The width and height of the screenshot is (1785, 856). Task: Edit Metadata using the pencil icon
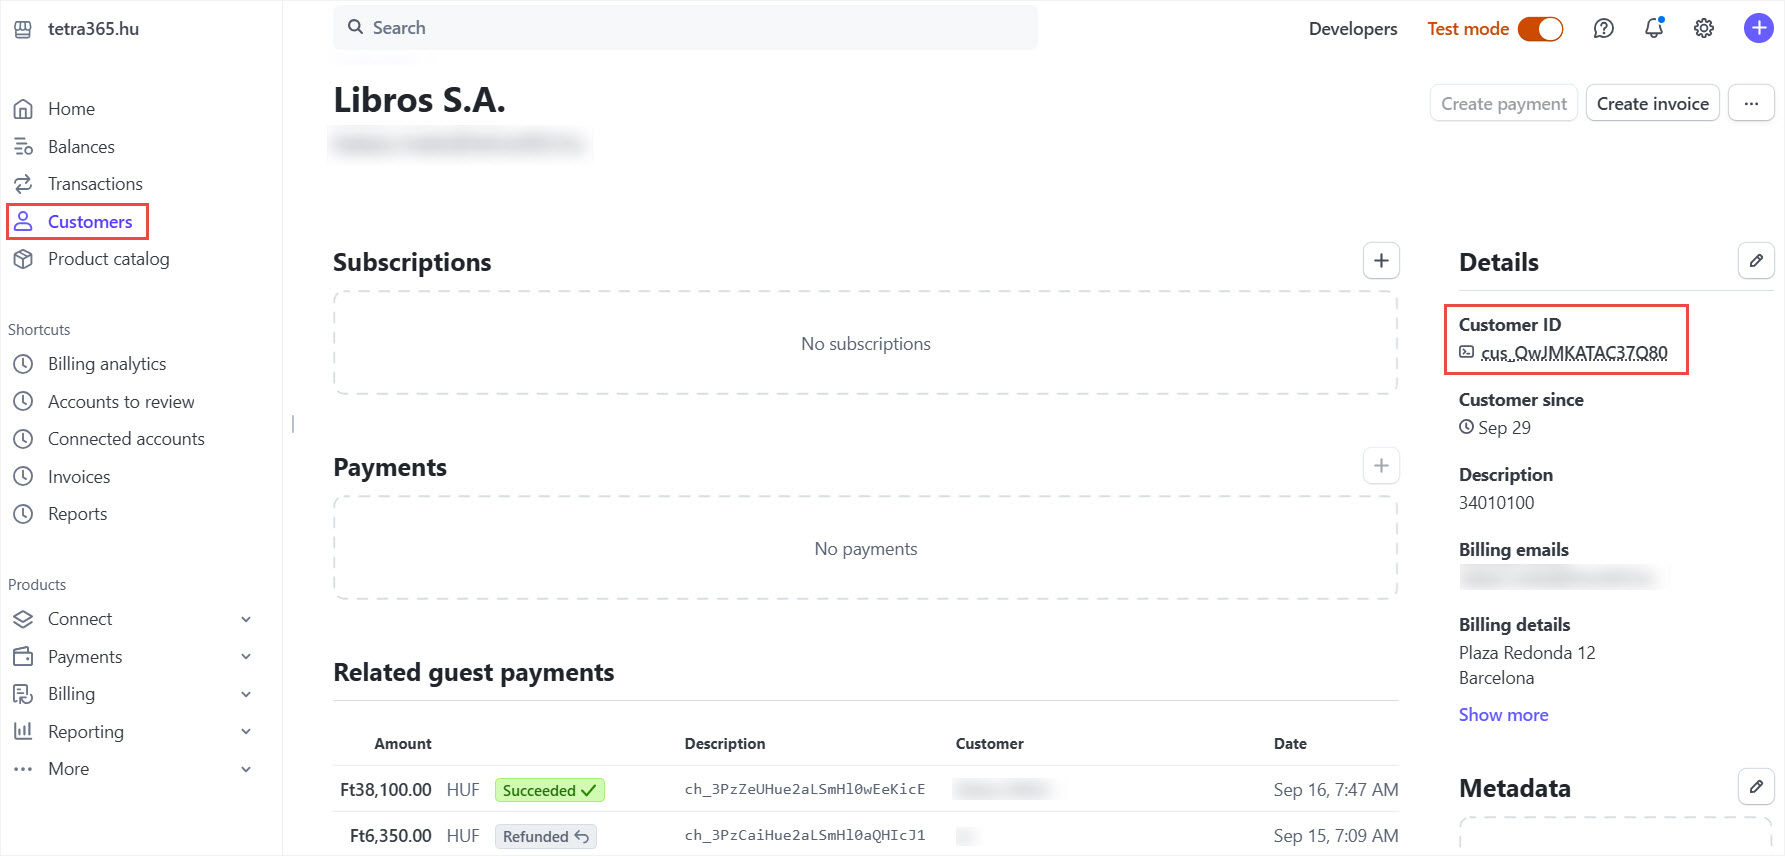[x=1755, y=787]
